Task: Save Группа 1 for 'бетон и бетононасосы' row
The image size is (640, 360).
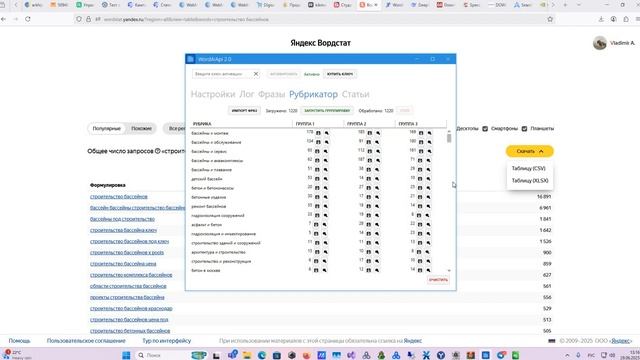Action: 317,188
